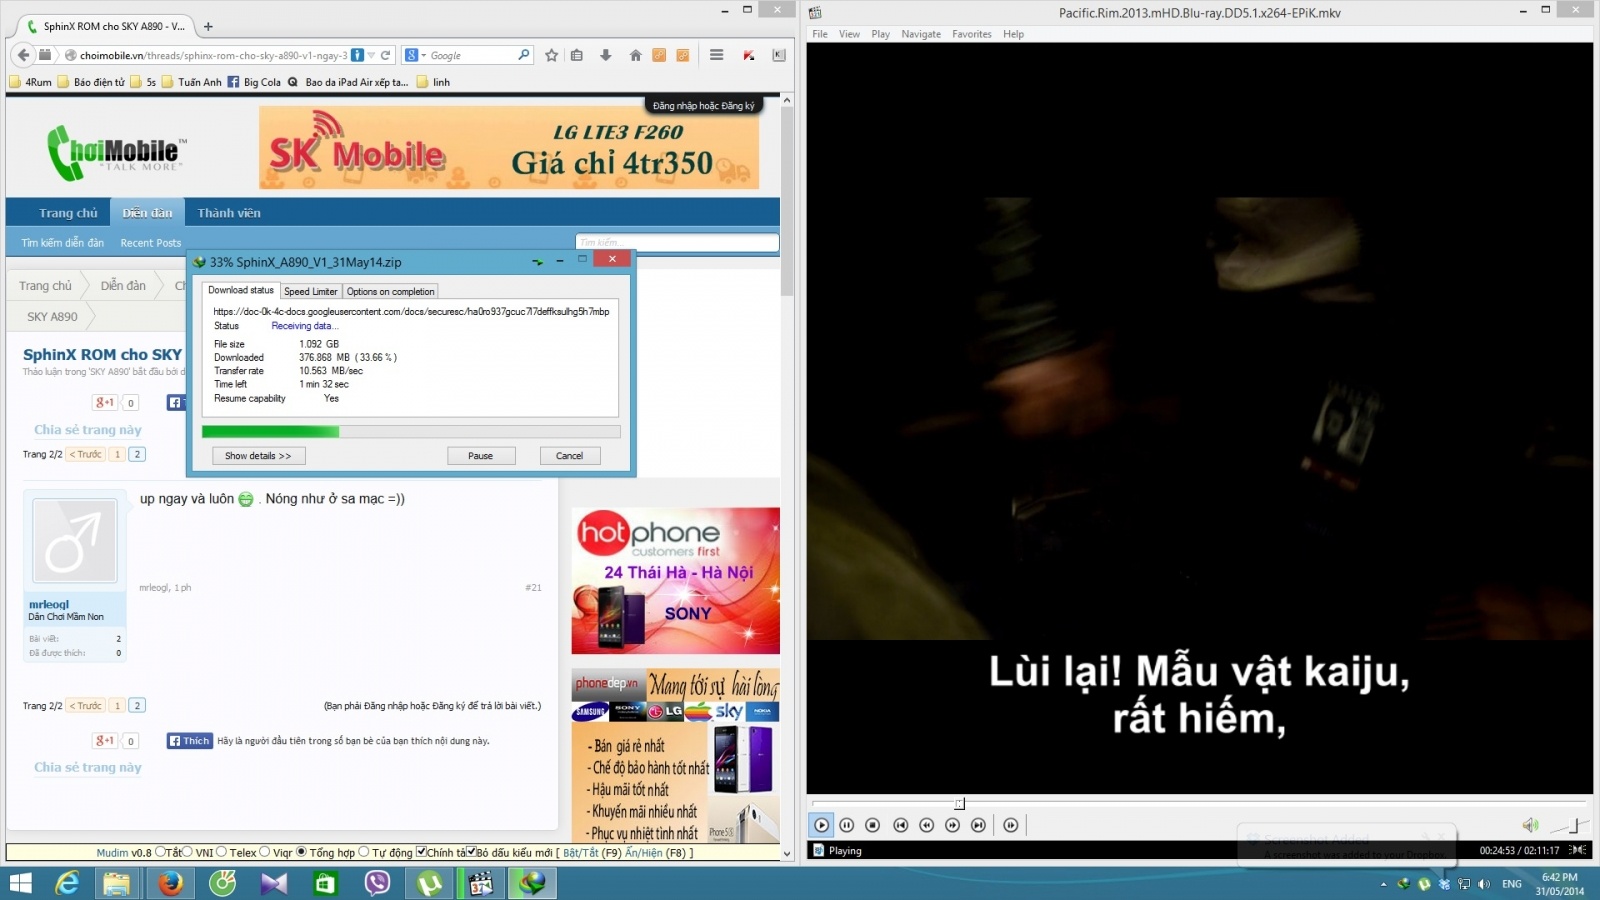The image size is (1600, 900).
Task: Open the Navigate menu in media player
Action: (921, 34)
